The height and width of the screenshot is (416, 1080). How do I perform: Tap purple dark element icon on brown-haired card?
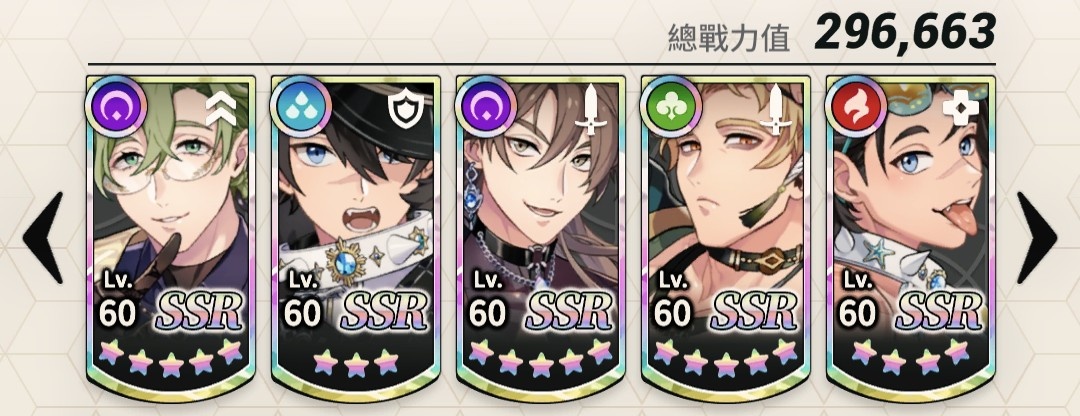coord(486,107)
